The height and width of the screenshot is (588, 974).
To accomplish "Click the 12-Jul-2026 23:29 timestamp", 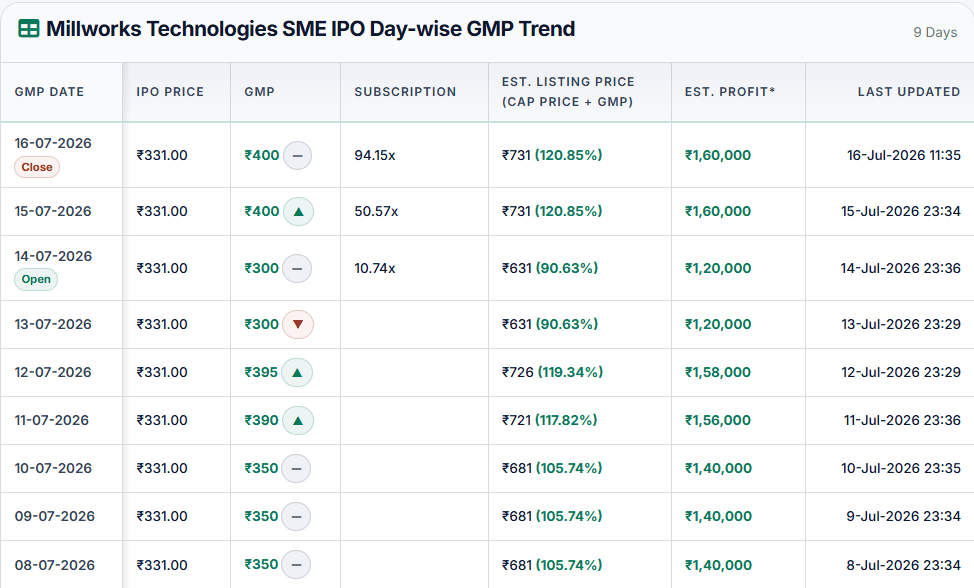I will (x=901, y=373).
